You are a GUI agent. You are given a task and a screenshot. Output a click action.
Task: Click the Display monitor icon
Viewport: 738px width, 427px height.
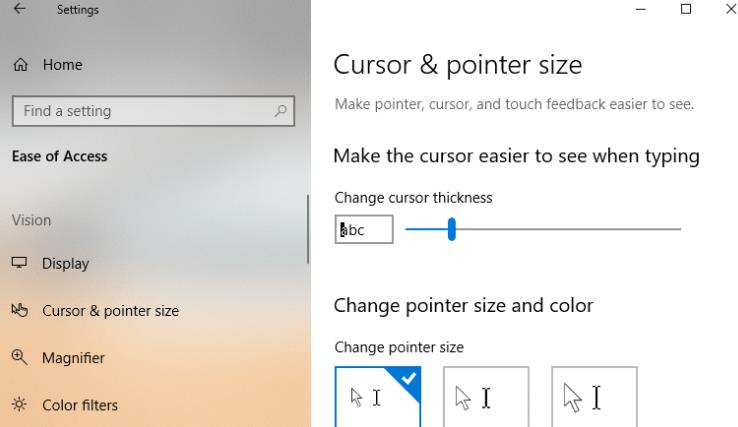(x=19, y=263)
